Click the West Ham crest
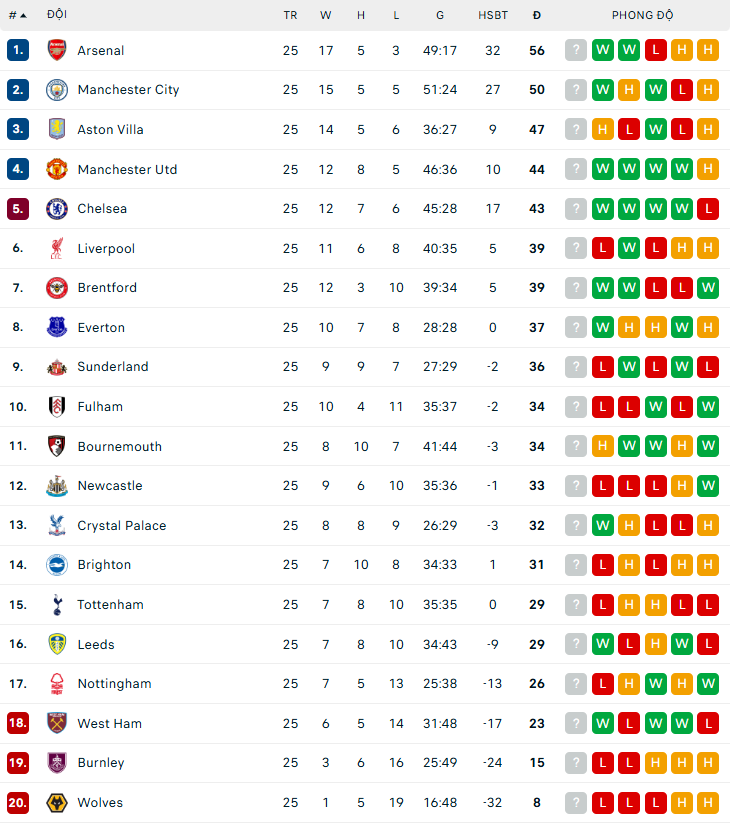Screen dimensions: 731x824 (56, 723)
